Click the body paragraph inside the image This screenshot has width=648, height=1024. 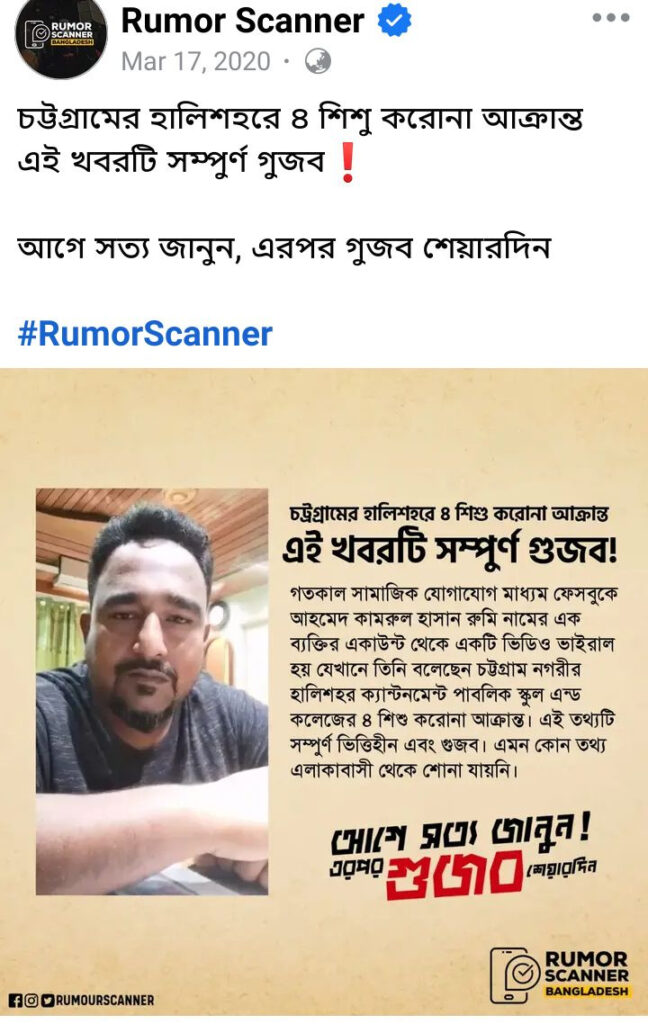click(453, 682)
